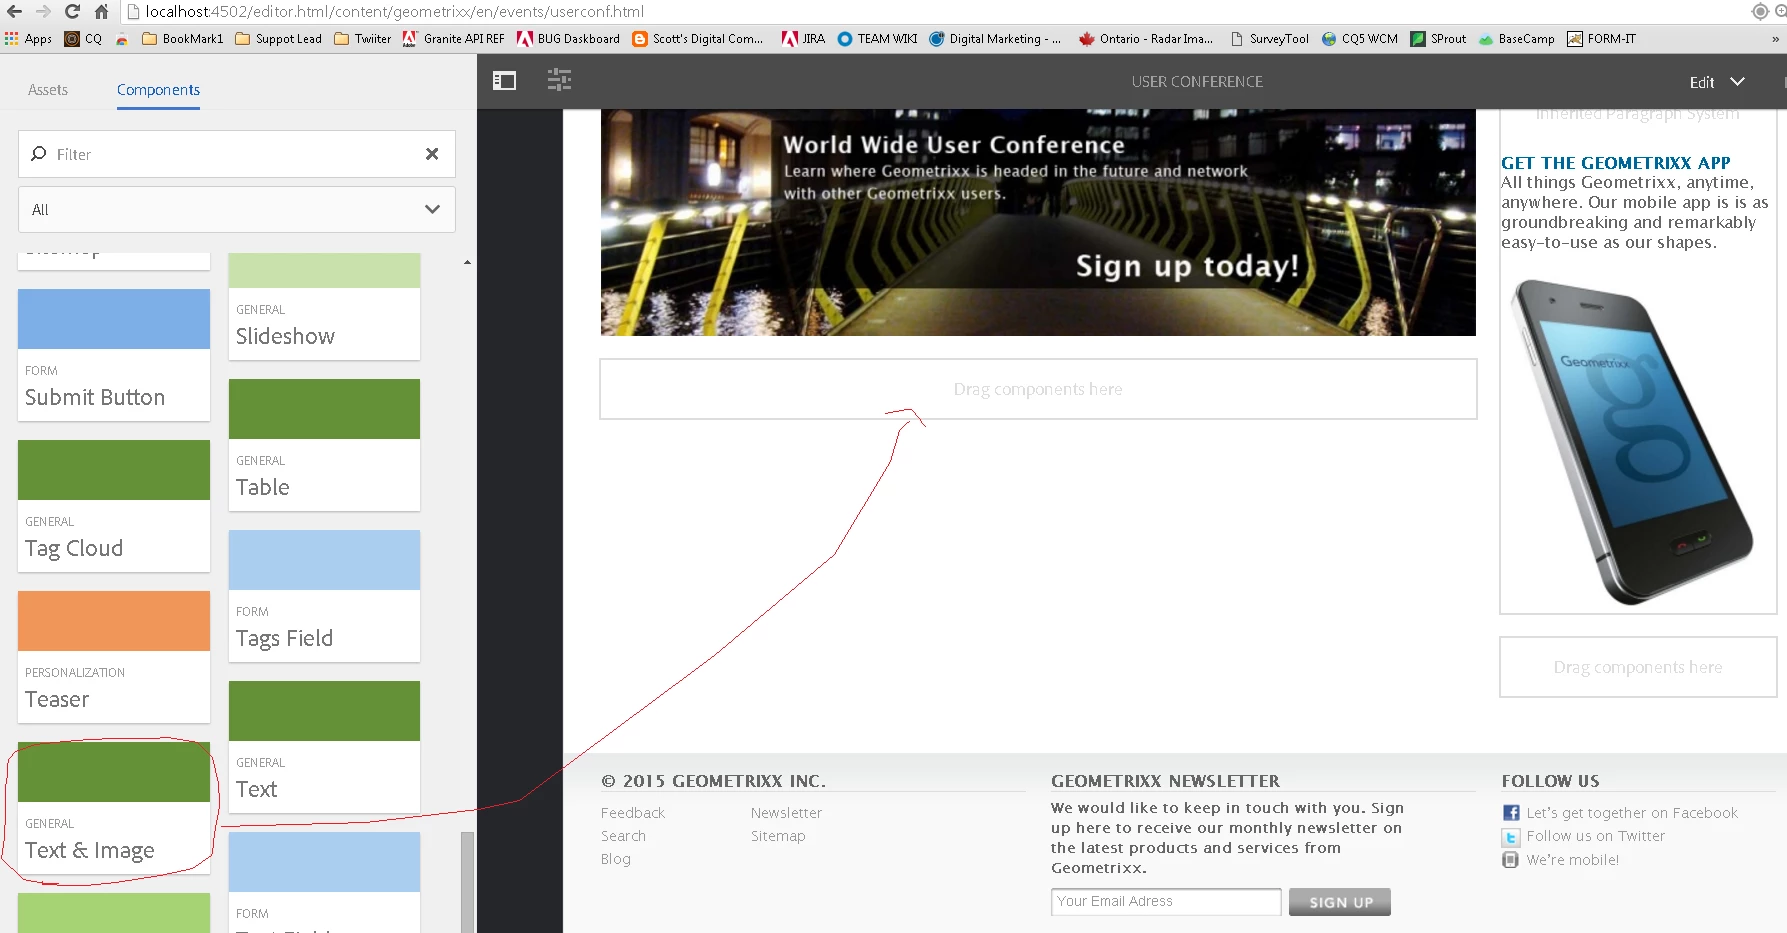Click the Geometrixx phone image
The image size is (1787, 933).
click(1630, 440)
